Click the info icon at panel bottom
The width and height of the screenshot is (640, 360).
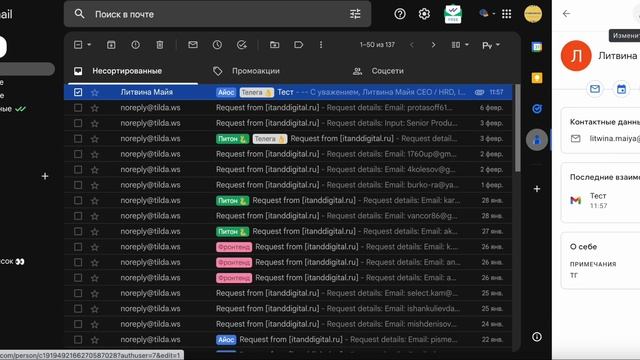coord(537,337)
